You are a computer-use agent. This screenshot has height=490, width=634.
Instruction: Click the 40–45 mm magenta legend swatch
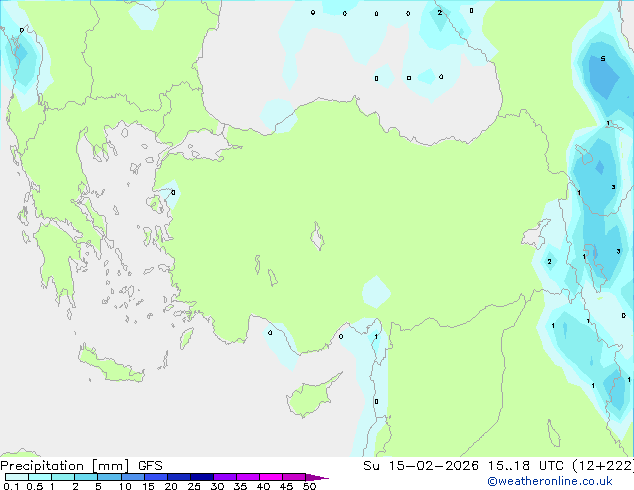point(271,477)
